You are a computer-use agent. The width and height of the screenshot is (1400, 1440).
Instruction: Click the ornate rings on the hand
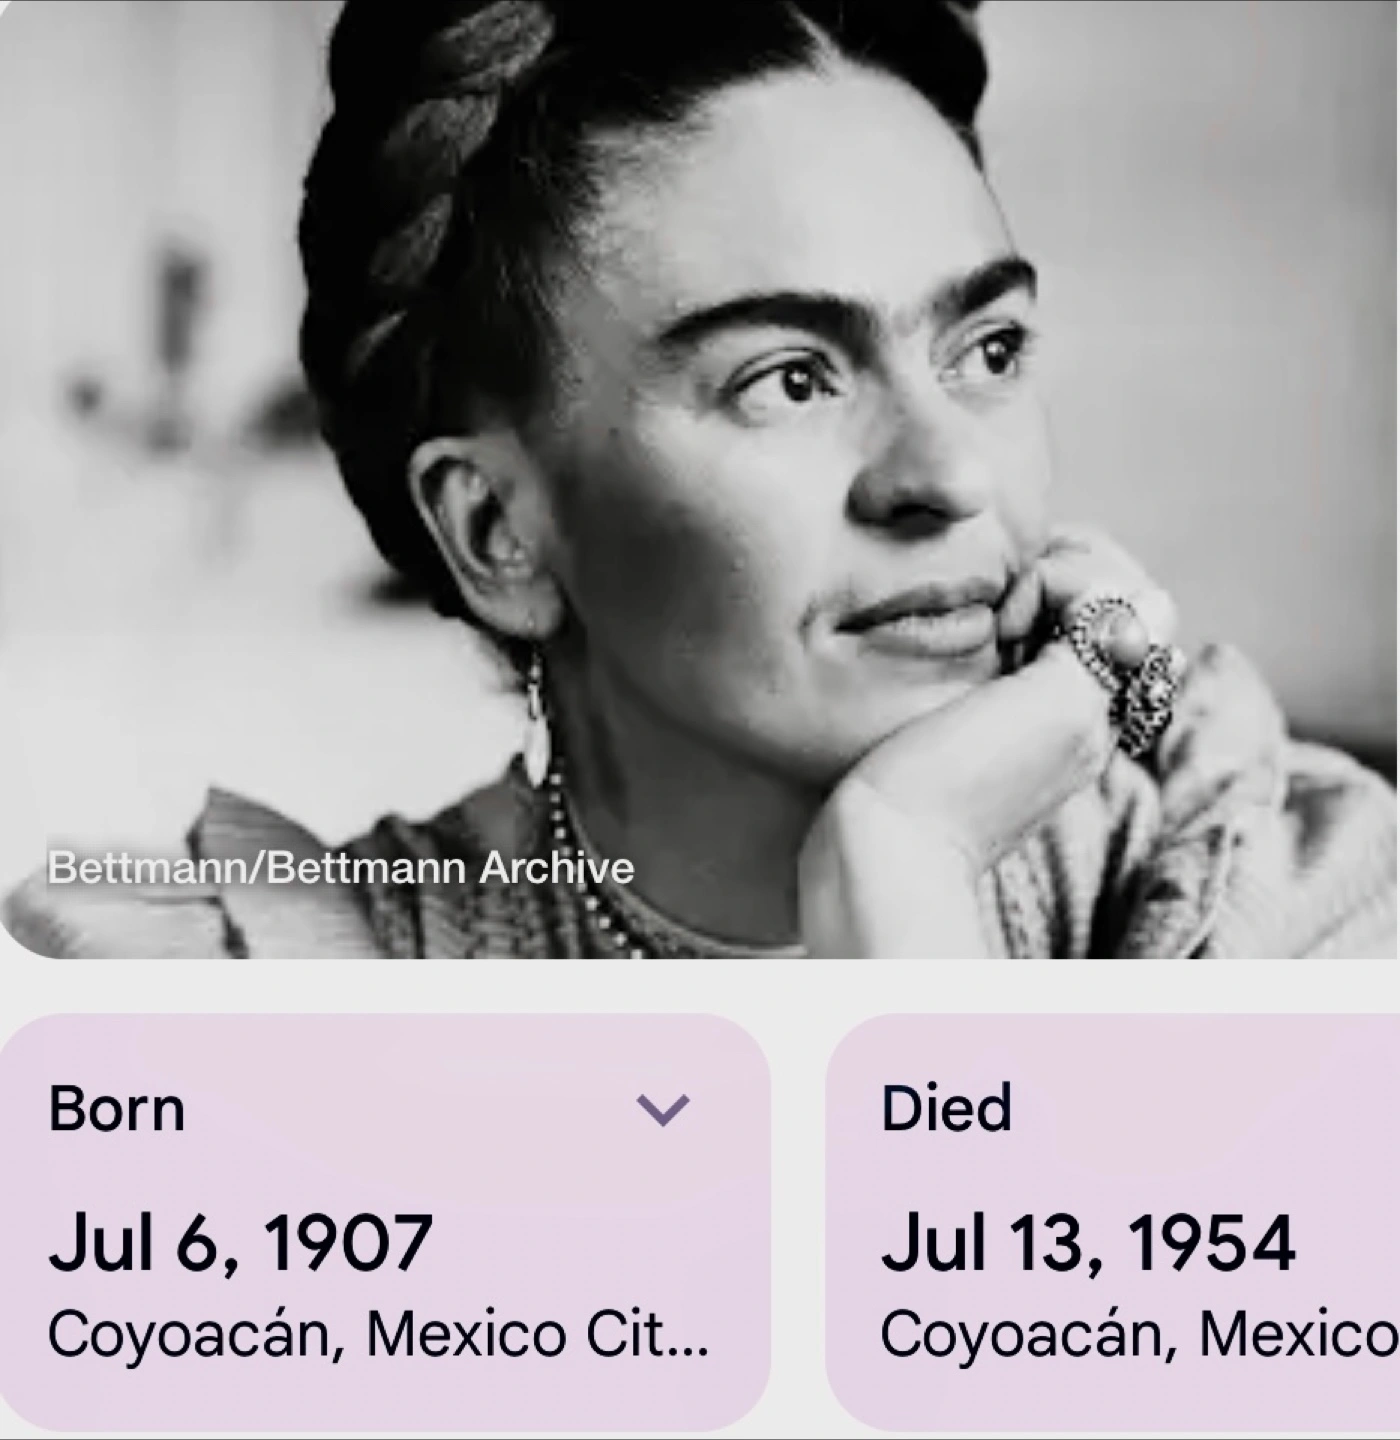[x=1125, y=665]
